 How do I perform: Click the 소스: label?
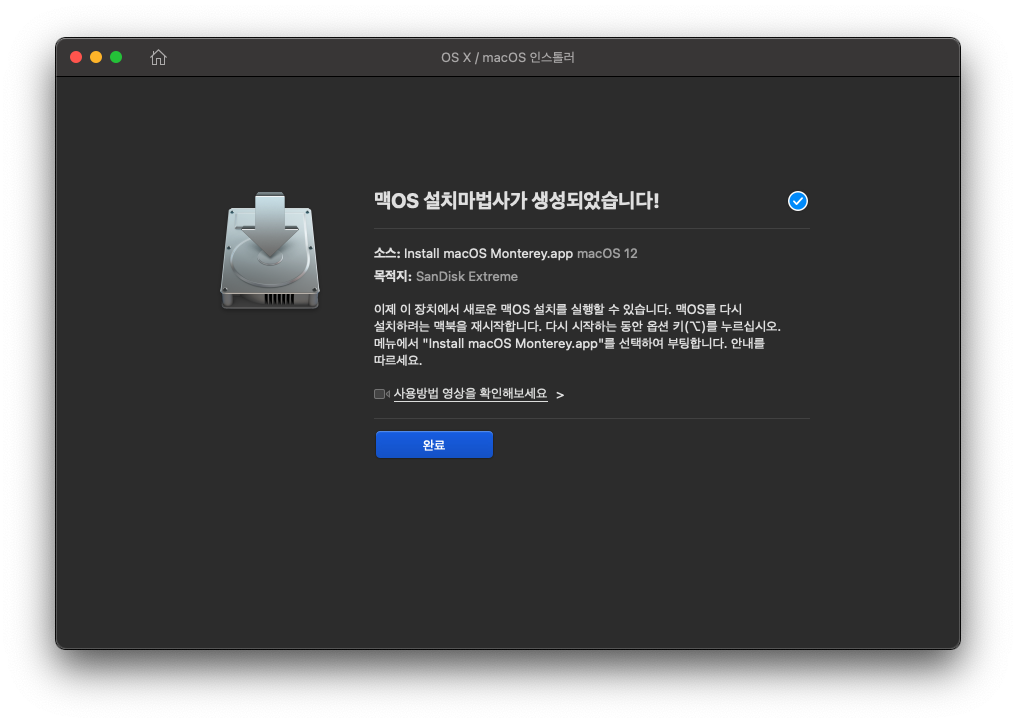(387, 253)
